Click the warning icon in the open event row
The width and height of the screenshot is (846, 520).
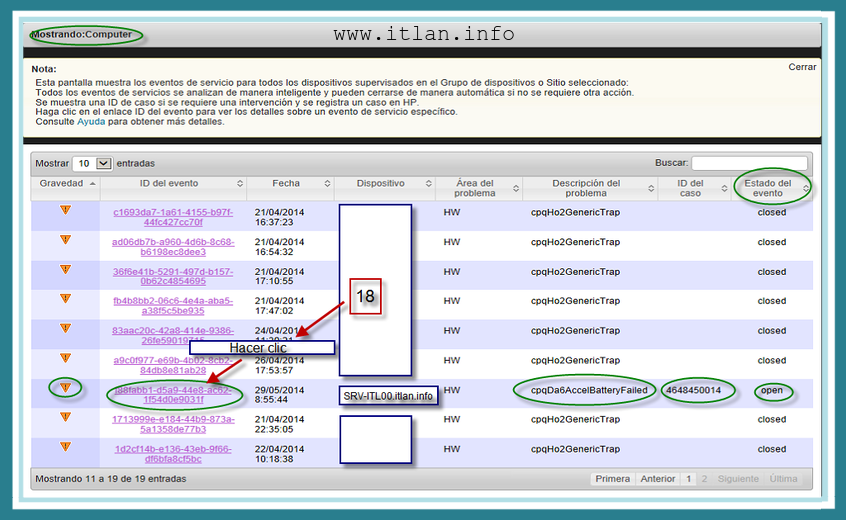click(66, 387)
